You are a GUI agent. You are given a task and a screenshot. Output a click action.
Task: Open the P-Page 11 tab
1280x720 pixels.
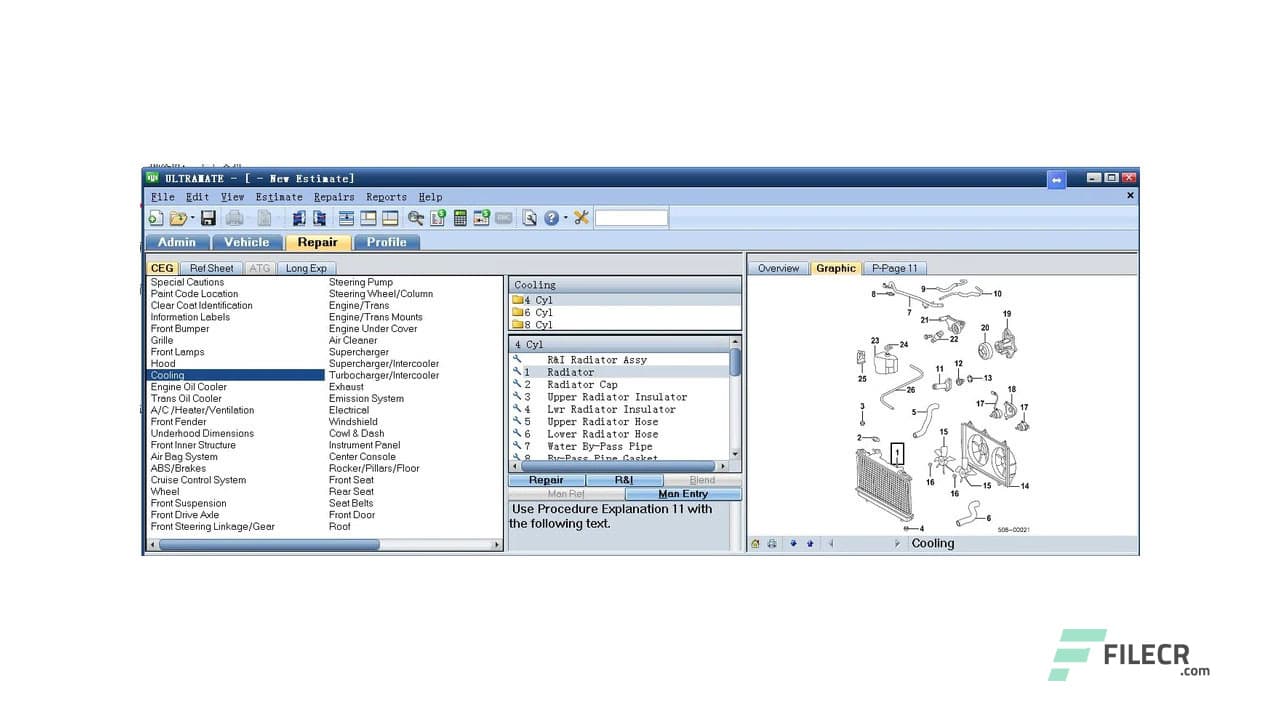896,268
